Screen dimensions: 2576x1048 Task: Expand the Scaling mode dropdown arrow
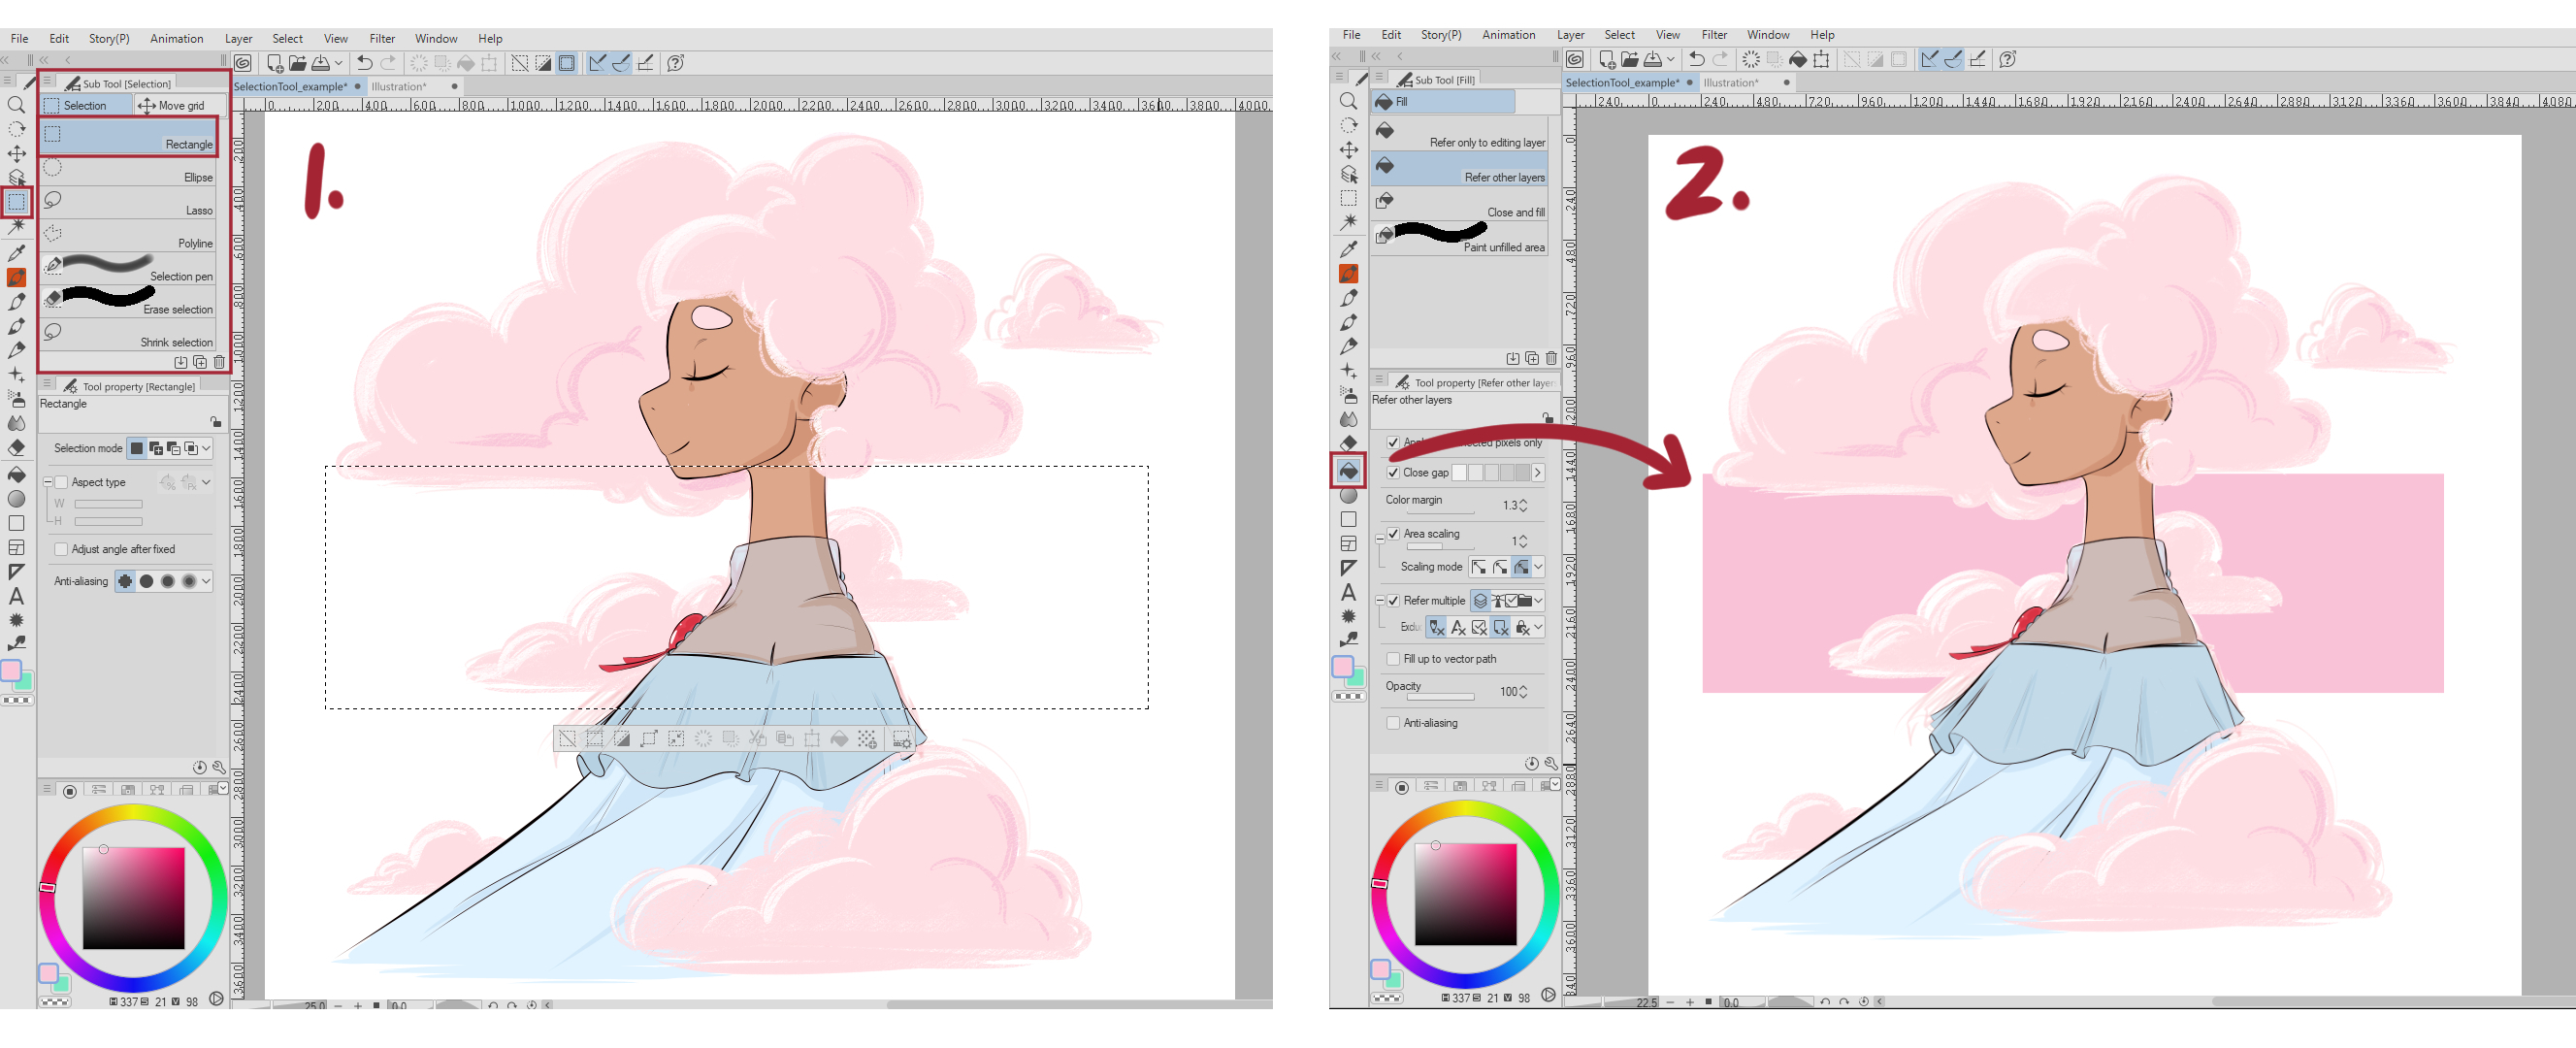point(1538,567)
